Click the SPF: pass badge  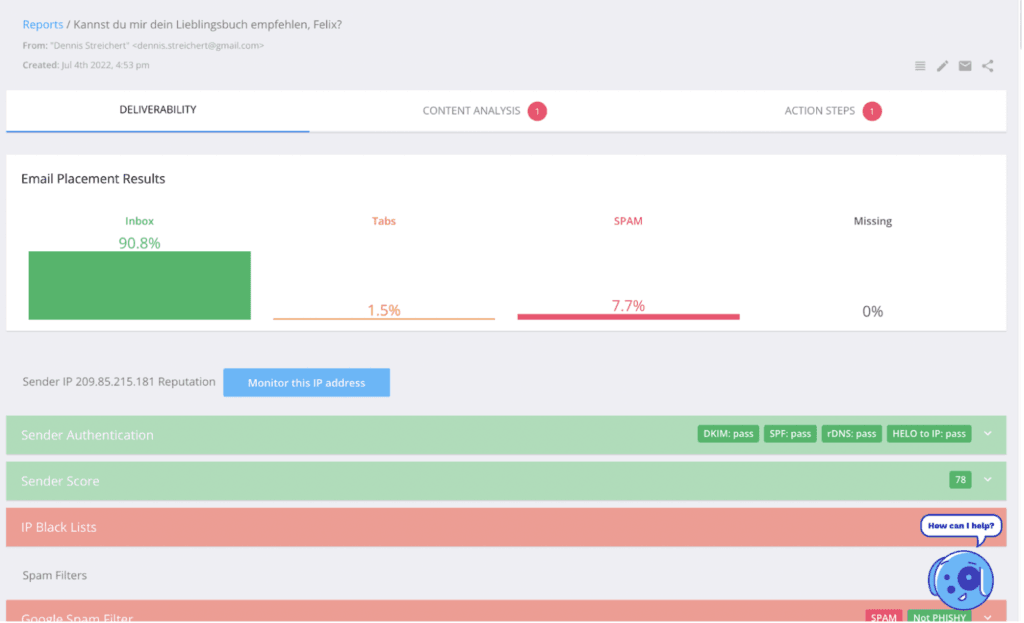[x=790, y=434]
